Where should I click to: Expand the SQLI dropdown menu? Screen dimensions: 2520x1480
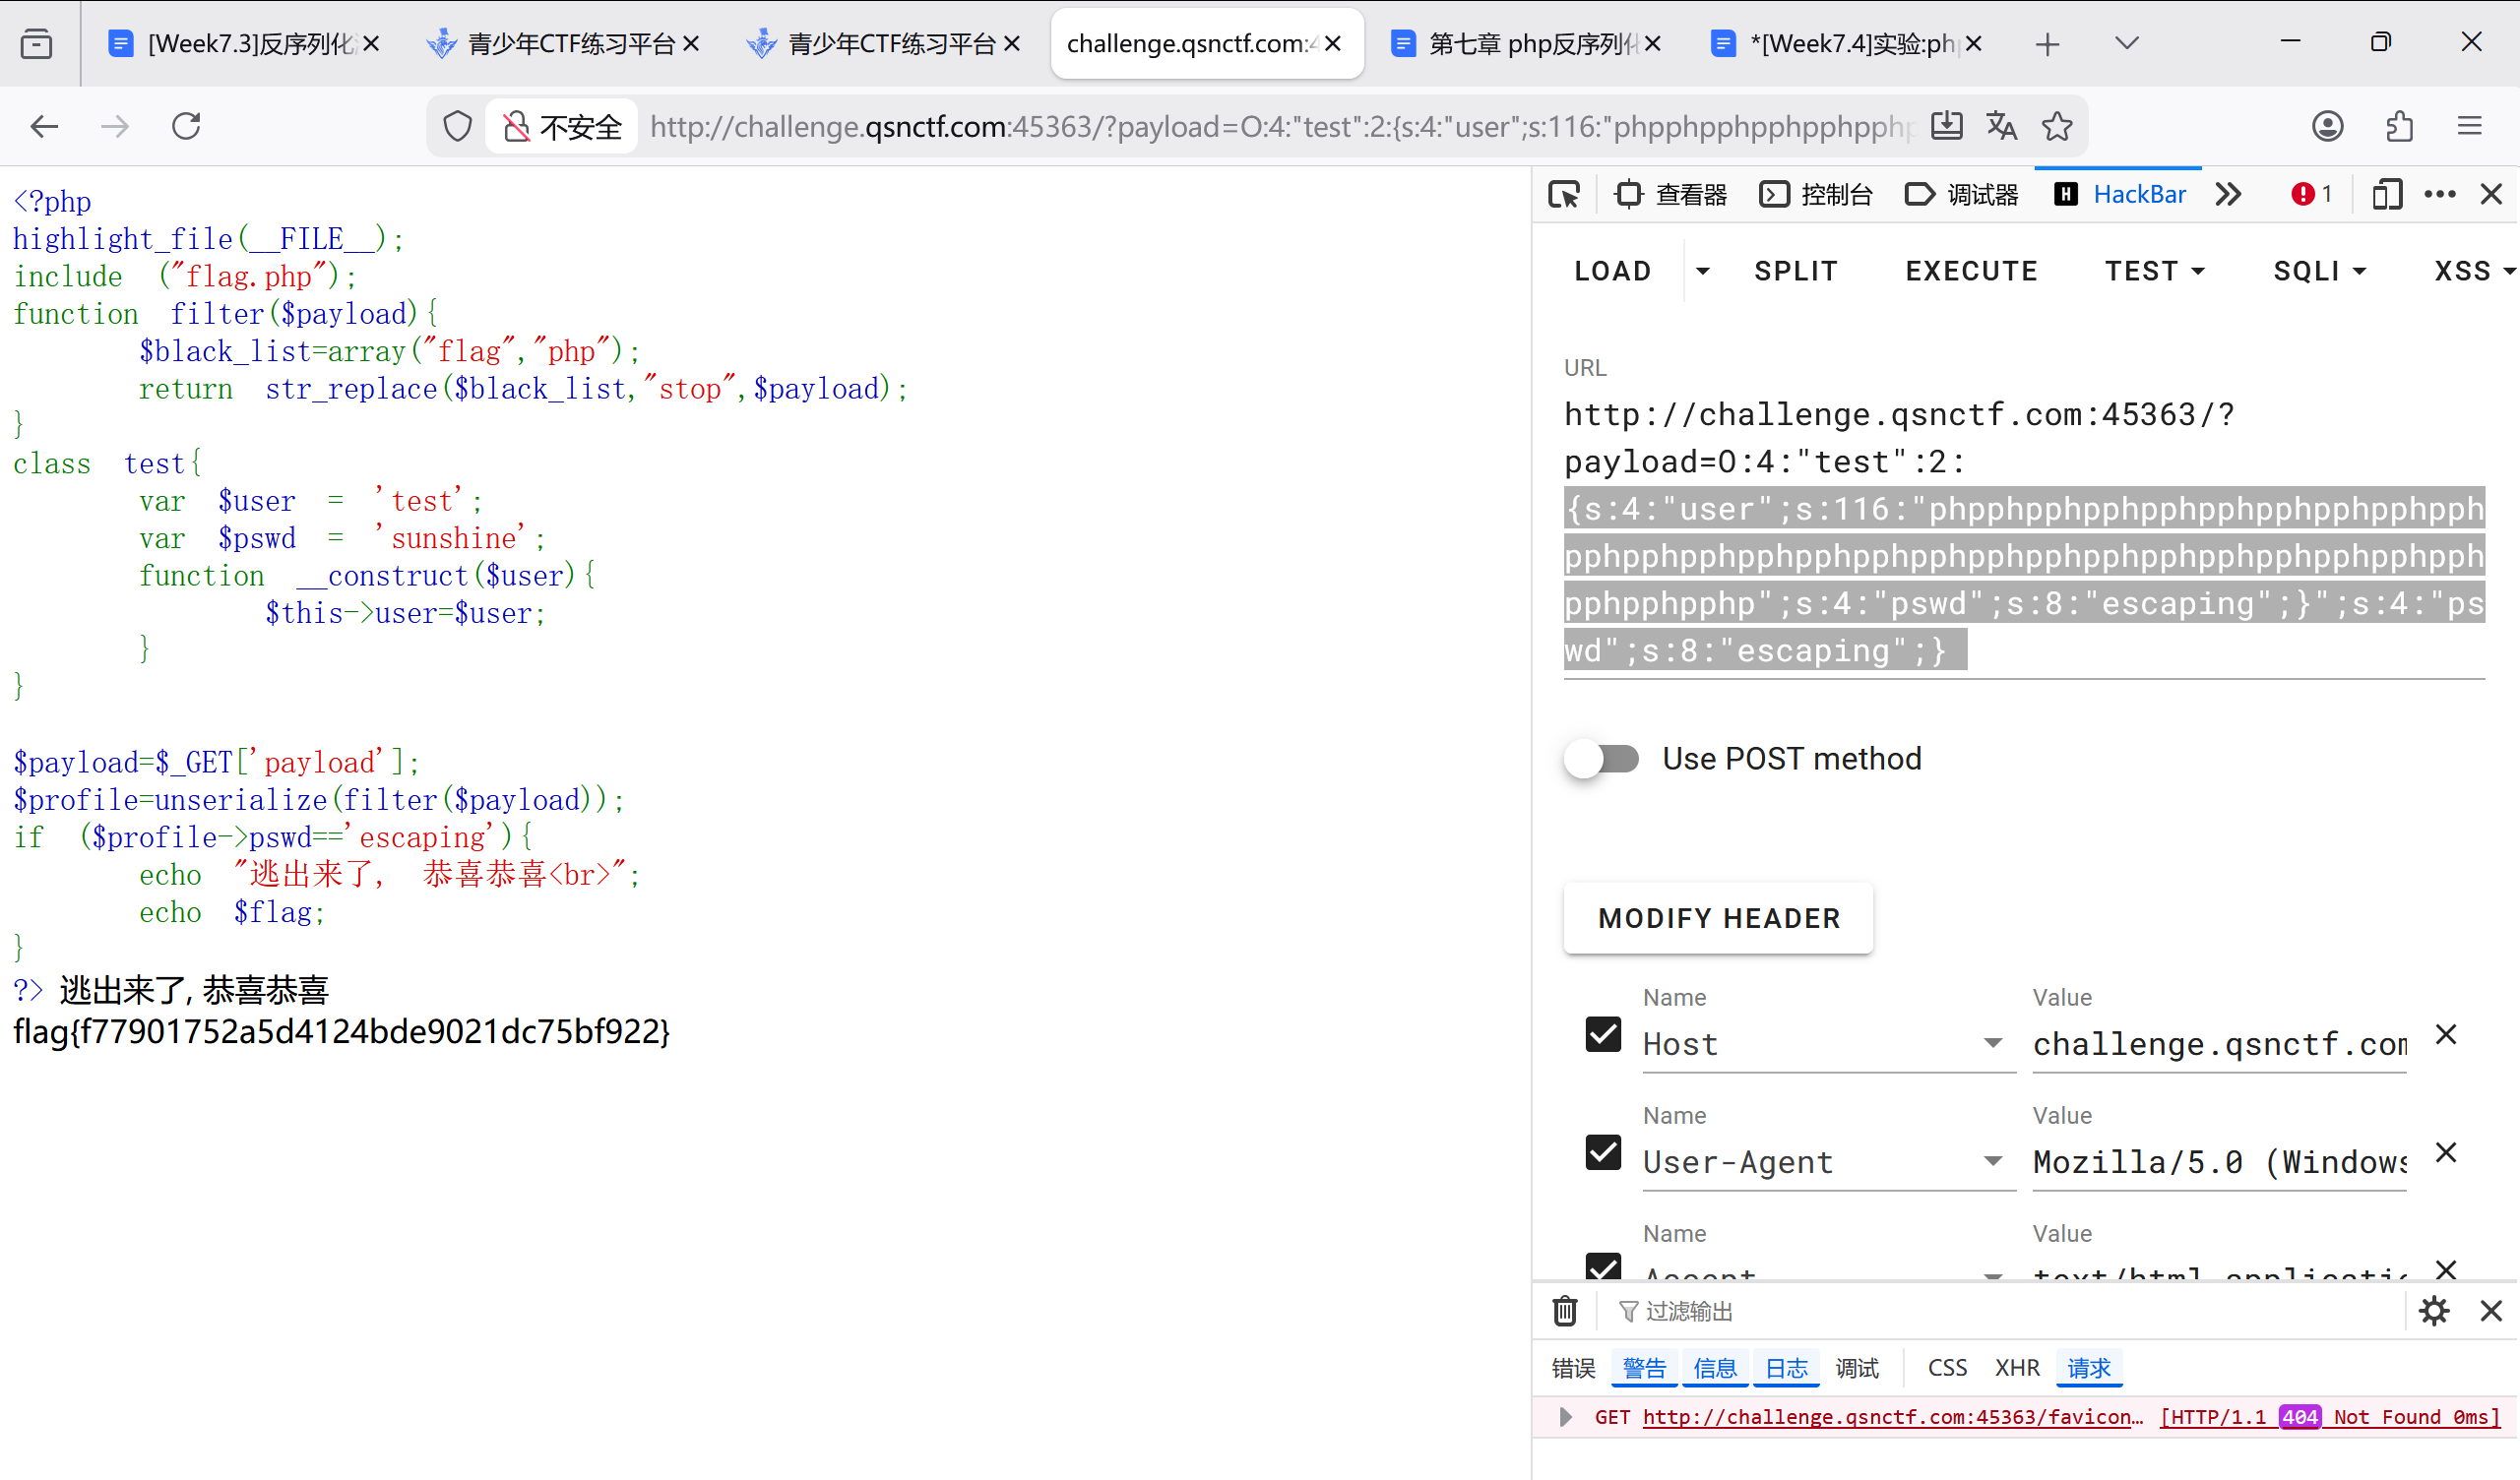click(x=2319, y=271)
